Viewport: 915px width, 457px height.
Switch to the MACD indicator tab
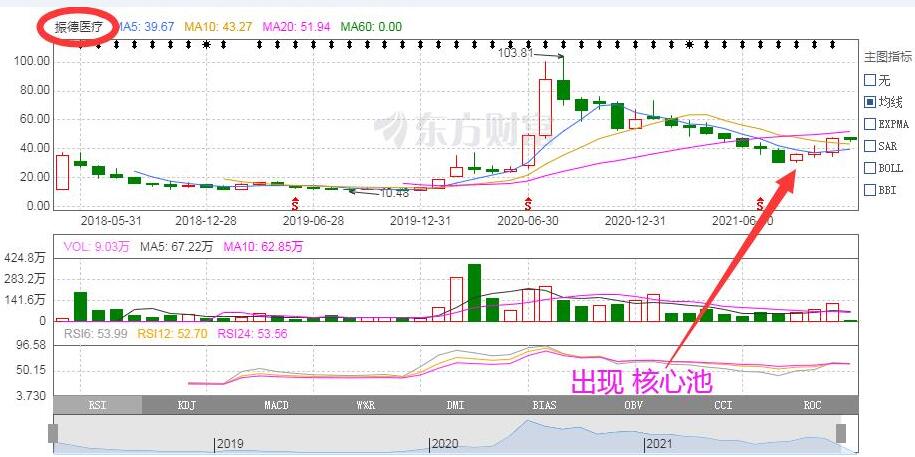(276, 405)
